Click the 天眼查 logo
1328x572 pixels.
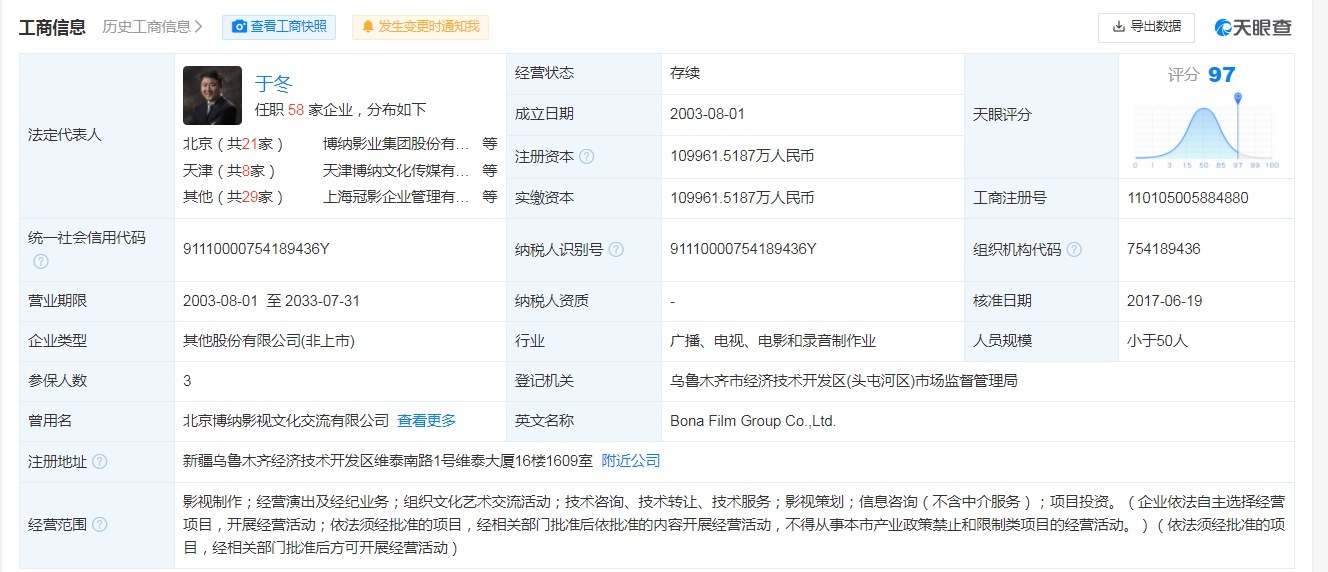tap(1253, 28)
